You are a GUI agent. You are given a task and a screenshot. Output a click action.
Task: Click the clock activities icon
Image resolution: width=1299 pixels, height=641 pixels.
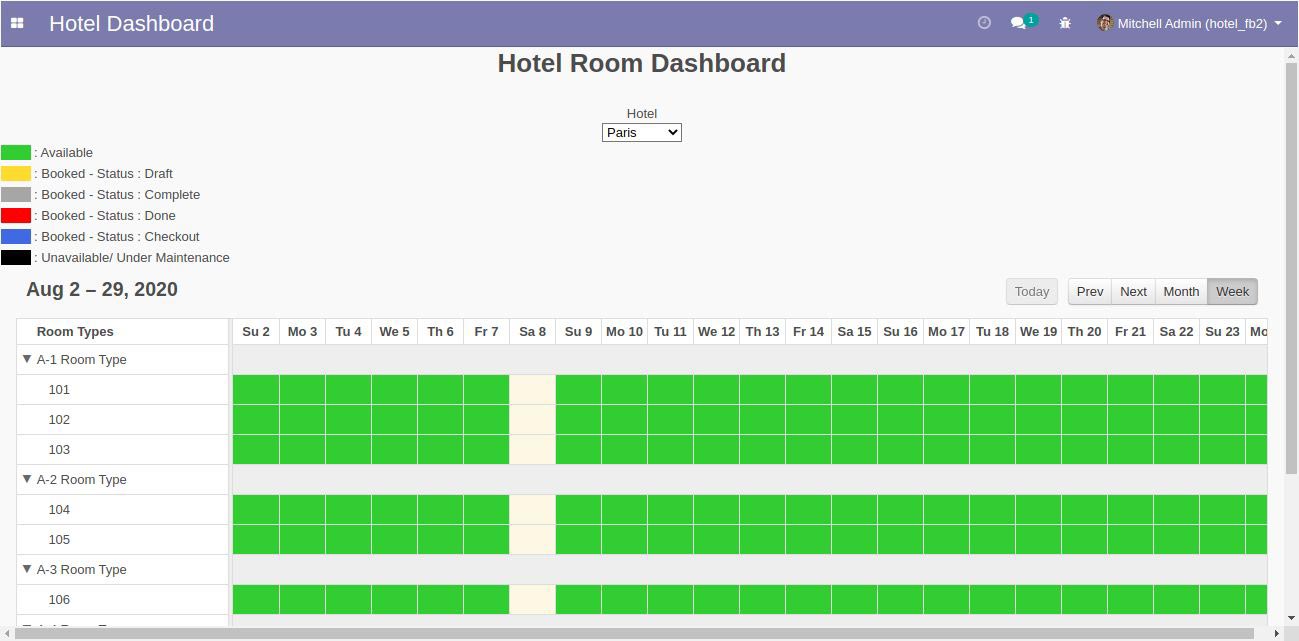(984, 23)
